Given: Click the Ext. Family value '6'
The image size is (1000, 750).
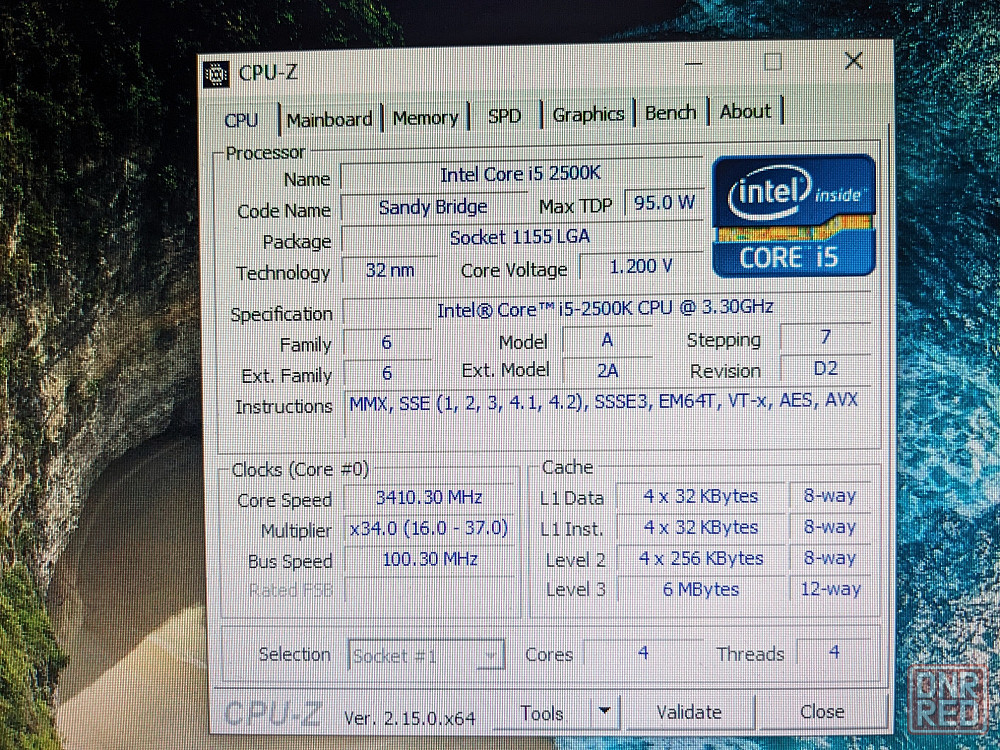Looking at the screenshot, I should point(386,372).
